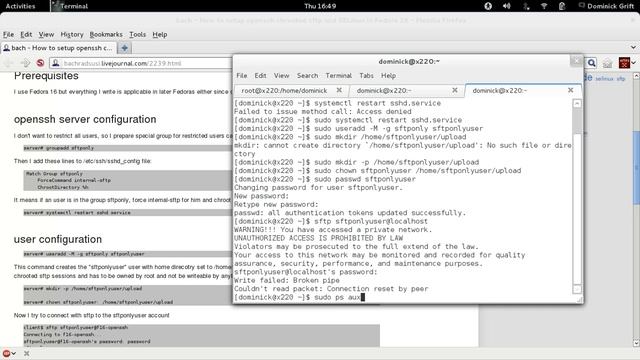Open the Terminal menu in terminal window
640x360 pixels.
click(338, 76)
